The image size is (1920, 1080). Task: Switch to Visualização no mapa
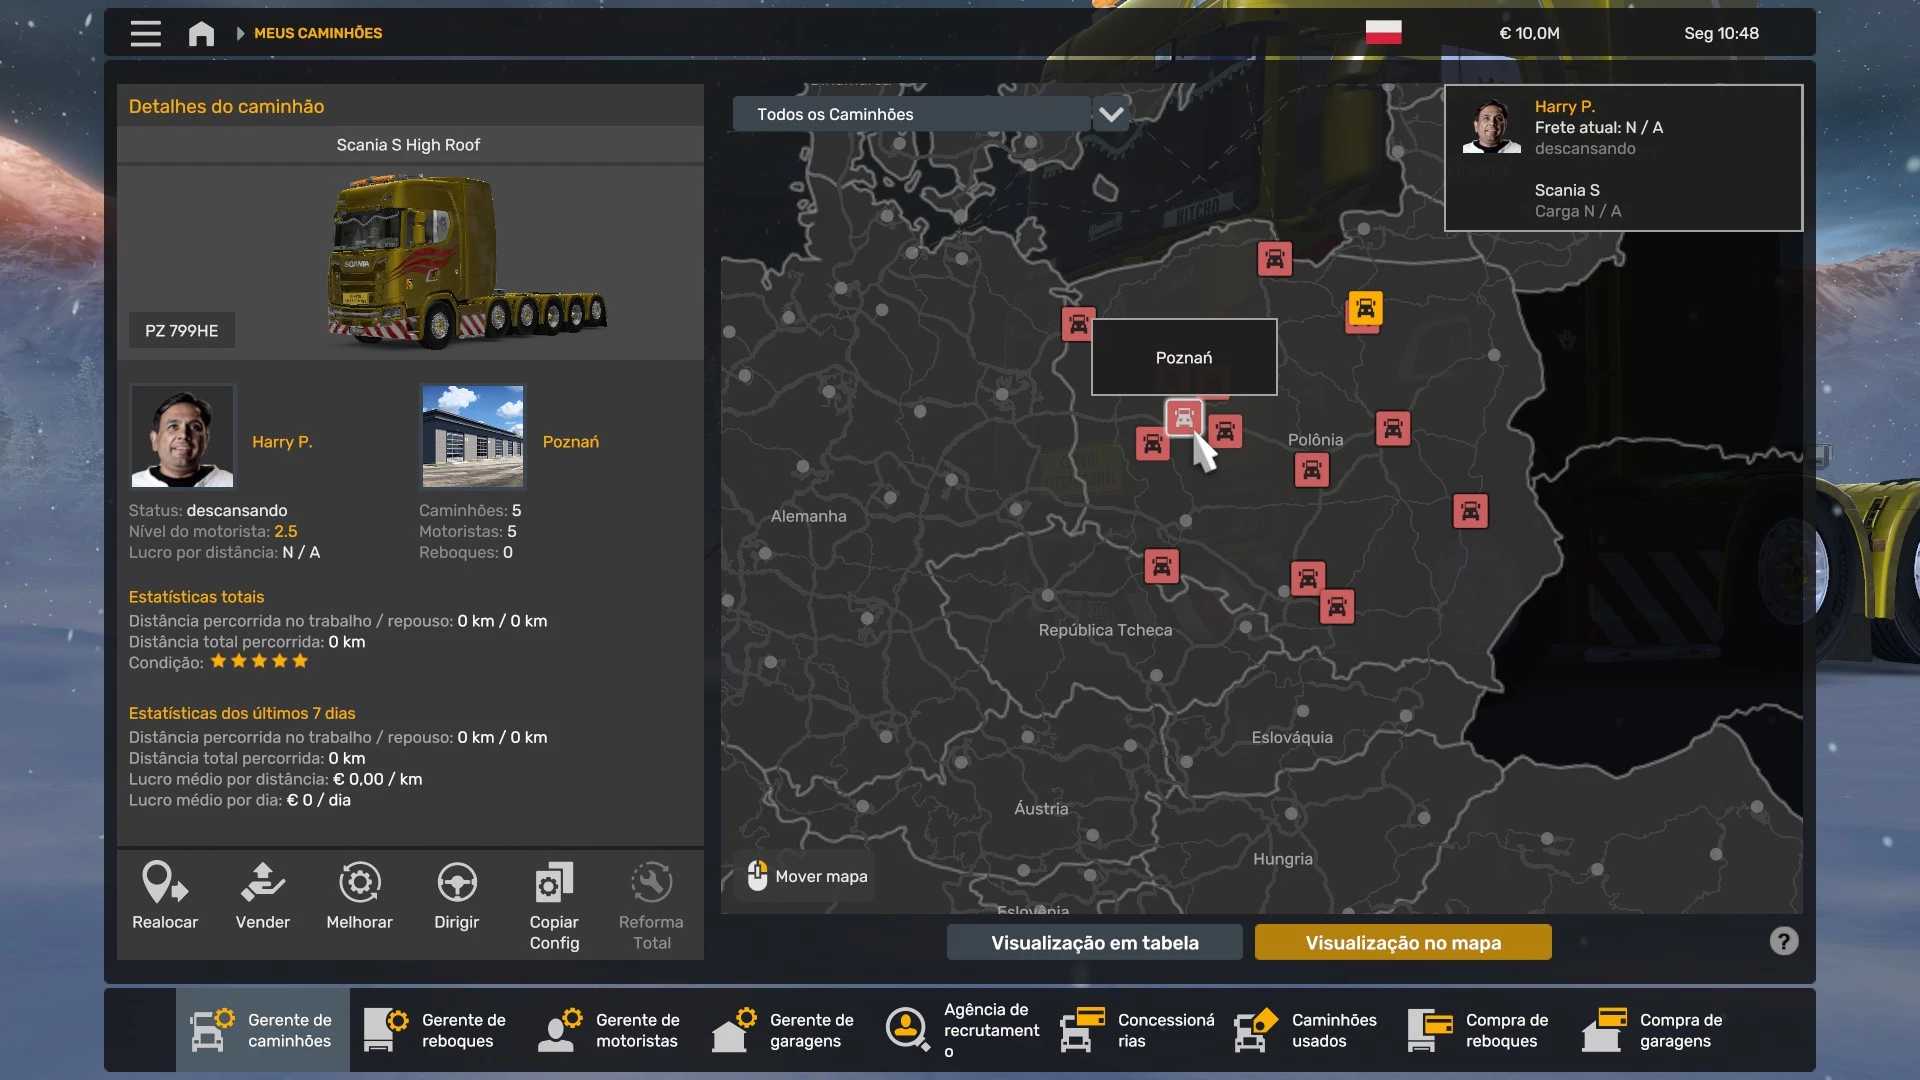click(x=1402, y=942)
